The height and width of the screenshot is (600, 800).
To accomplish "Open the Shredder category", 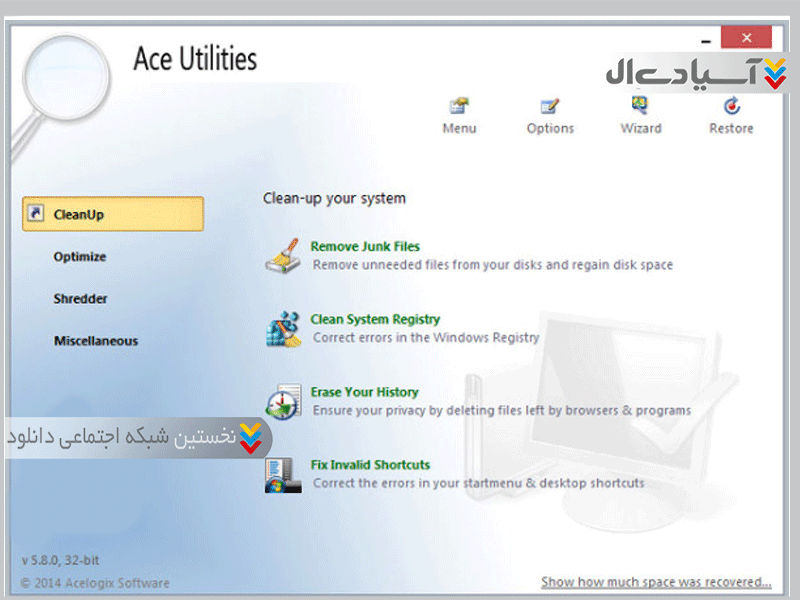I will pos(81,299).
